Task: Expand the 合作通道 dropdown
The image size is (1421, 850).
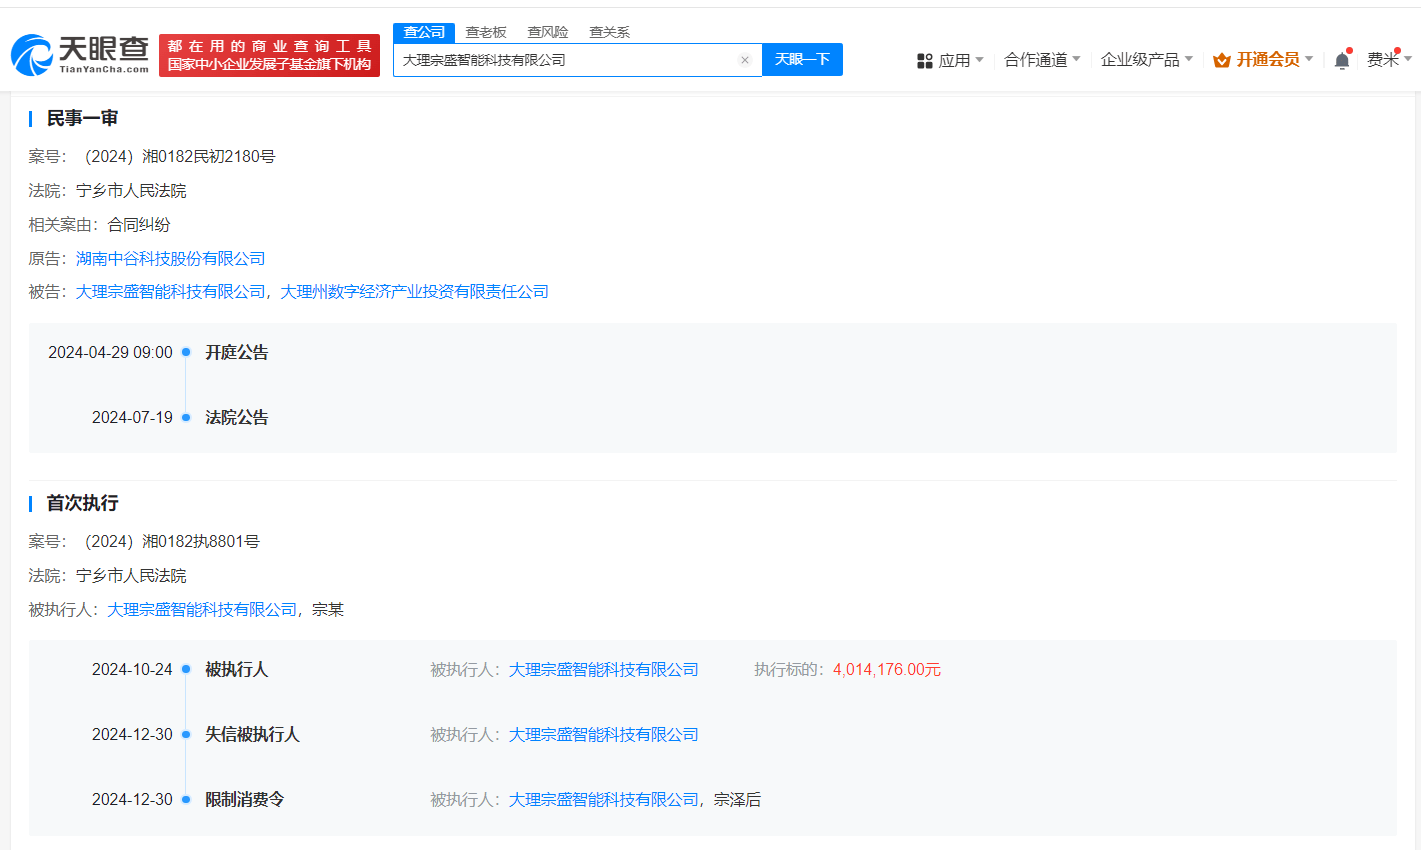Action: [1042, 60]
